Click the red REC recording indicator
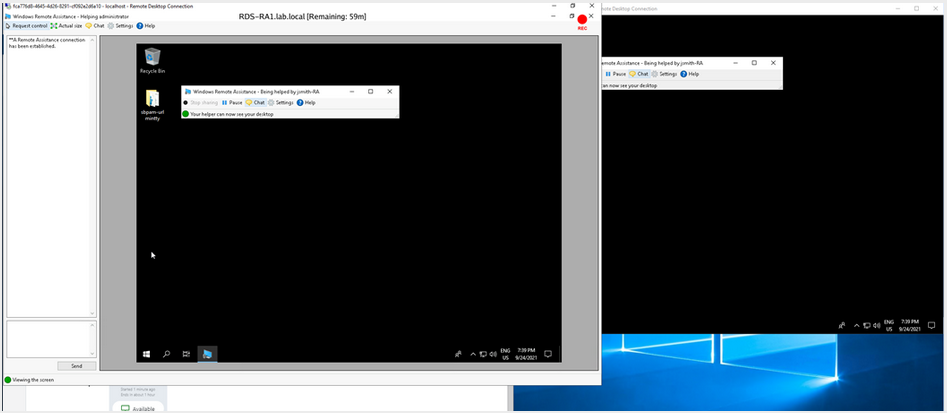The width and height of the screenshot is (947, 413). point(582,20)
